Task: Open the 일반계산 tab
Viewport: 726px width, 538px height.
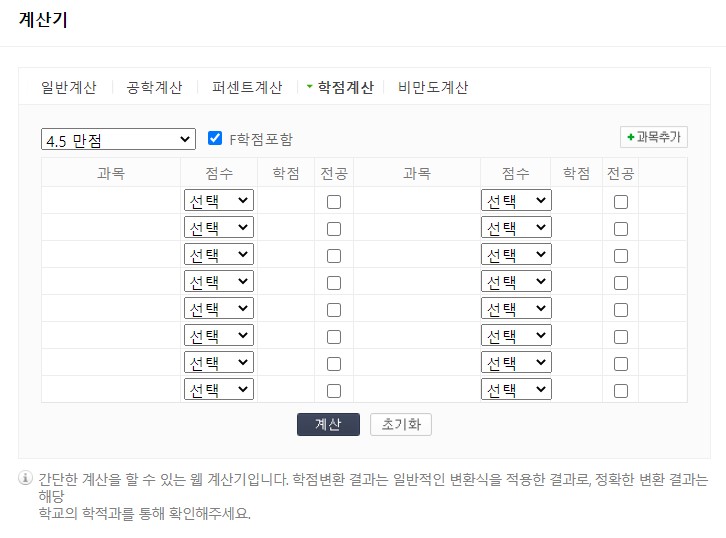Action: pyautogui.click(x=69, y=87)
